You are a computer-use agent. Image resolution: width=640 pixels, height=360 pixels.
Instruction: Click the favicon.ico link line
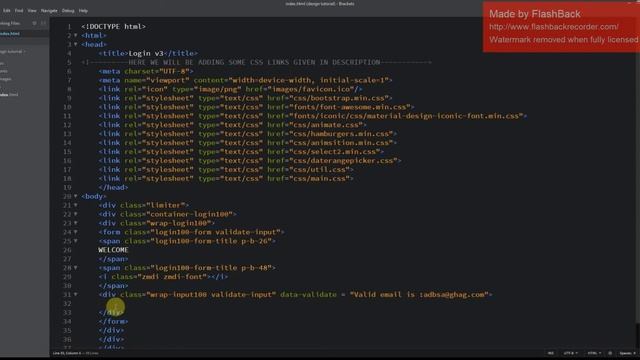[230, 89]
